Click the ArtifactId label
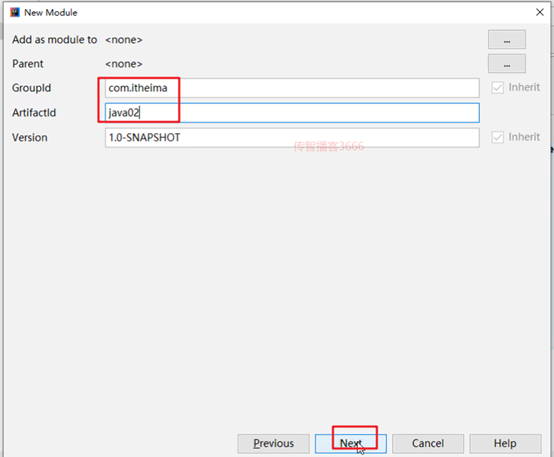The width and height of the screenshot is (554, 457). click(34, 113)
